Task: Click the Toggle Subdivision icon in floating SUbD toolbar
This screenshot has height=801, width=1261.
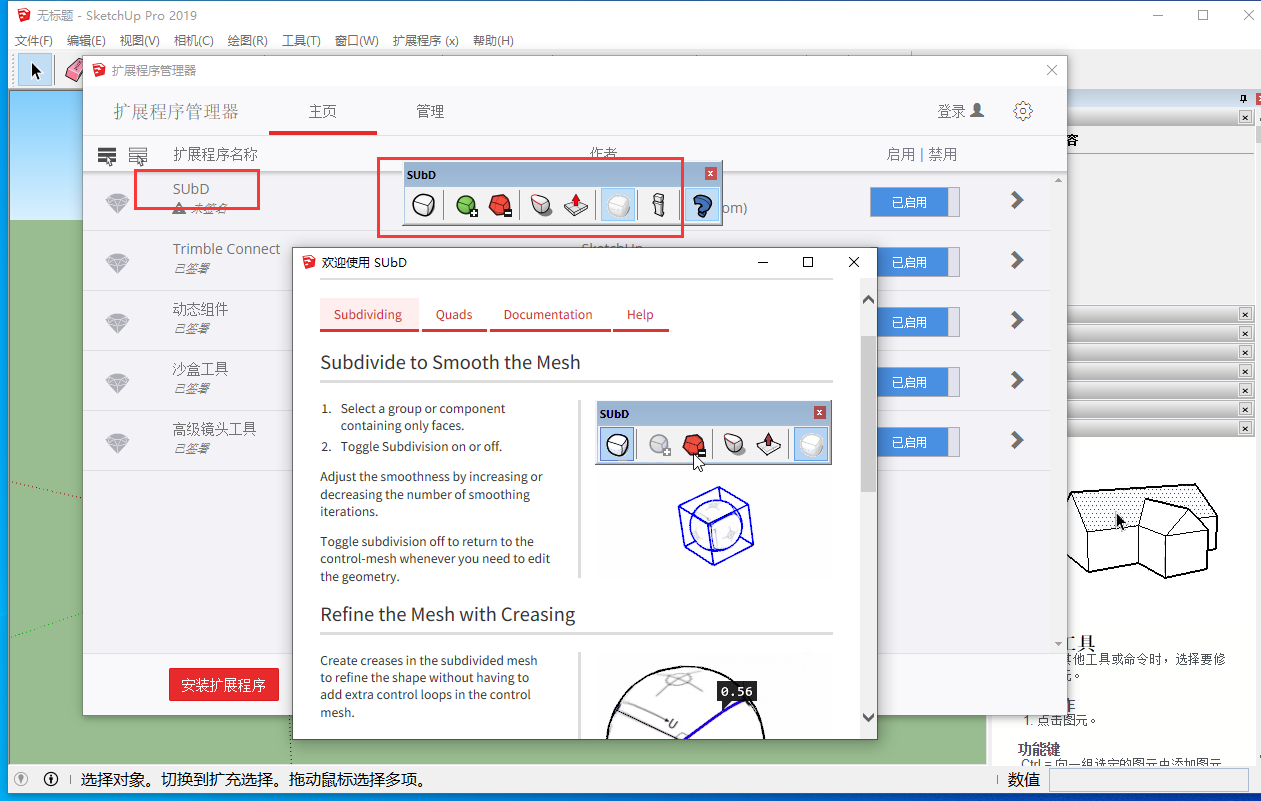Action: (x=423, y=206)
